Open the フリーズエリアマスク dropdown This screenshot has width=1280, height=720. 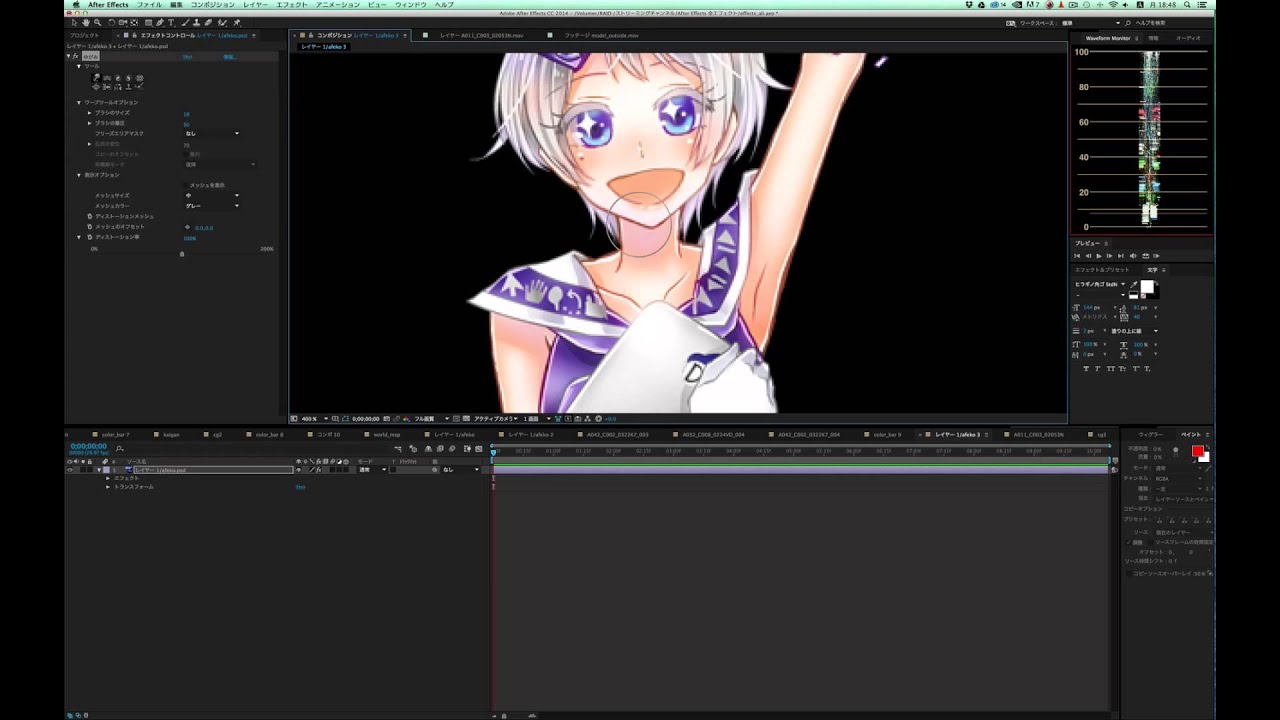(212, 133)
